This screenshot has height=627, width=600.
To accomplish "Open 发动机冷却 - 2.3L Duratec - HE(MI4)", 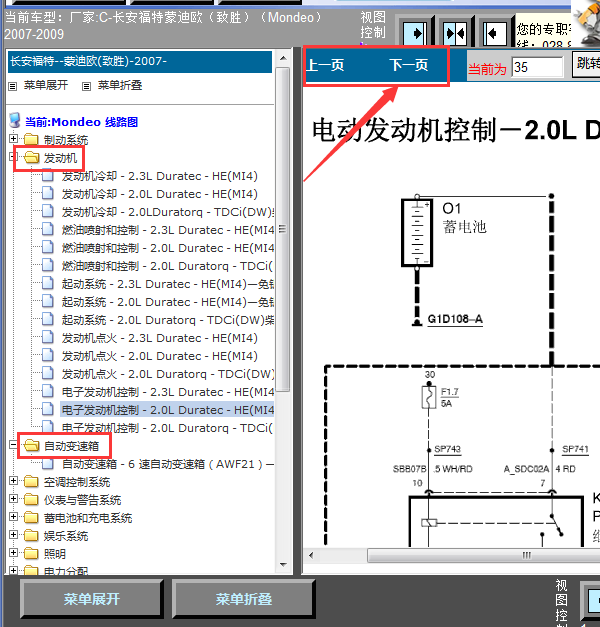I will [x=160, y=176].
